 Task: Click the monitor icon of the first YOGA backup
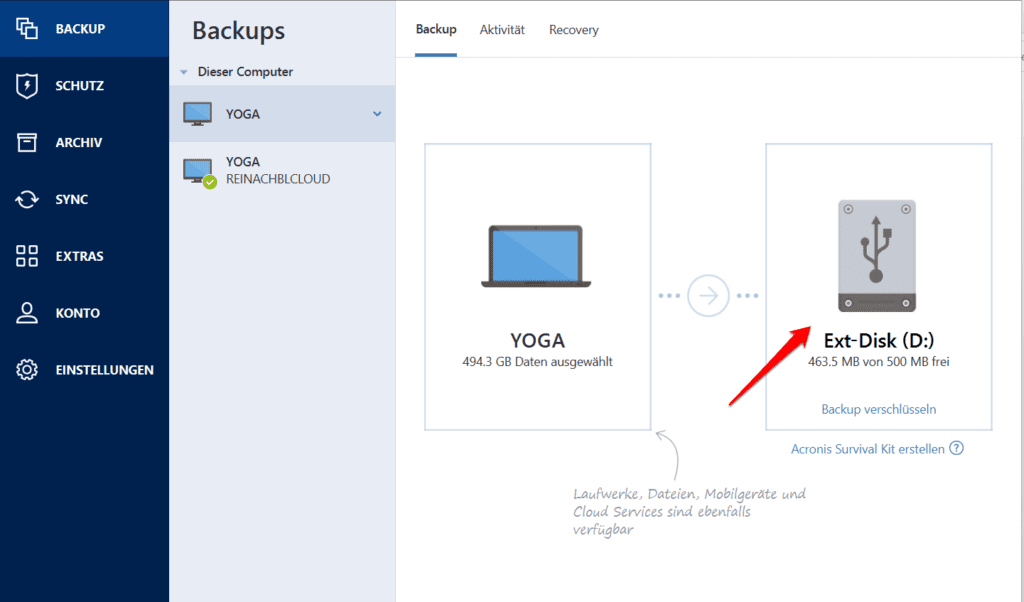pyautogui.click(x=197, y=114)
